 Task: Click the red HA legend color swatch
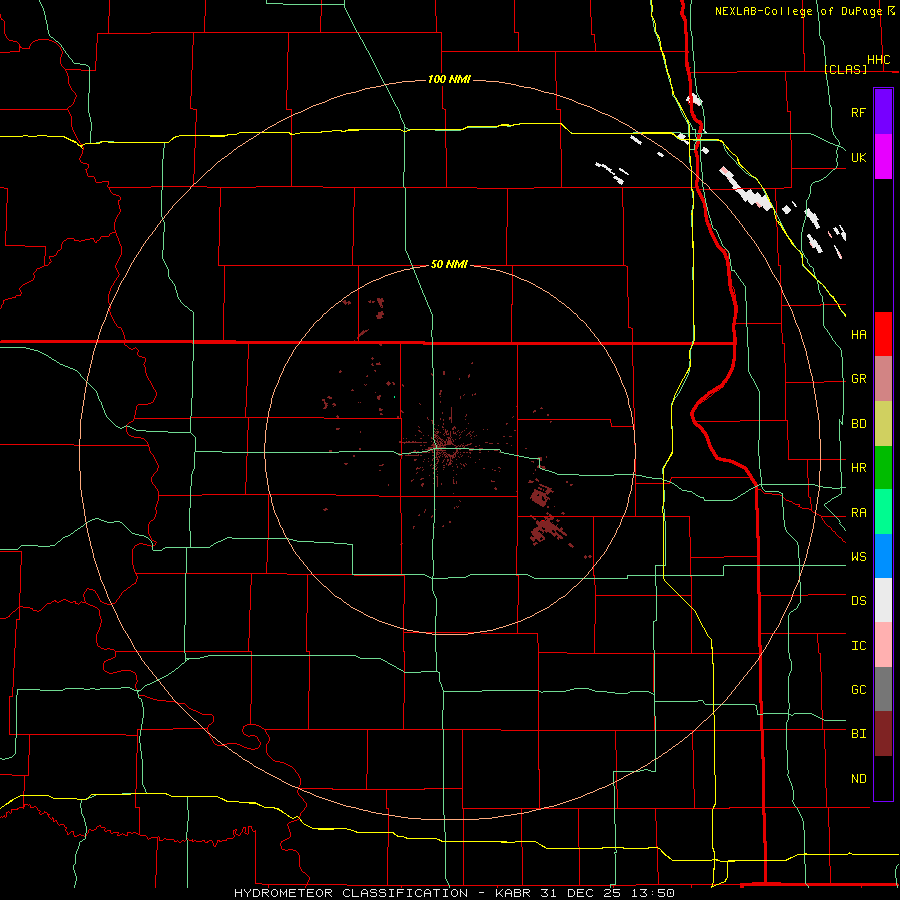[883, 334]
